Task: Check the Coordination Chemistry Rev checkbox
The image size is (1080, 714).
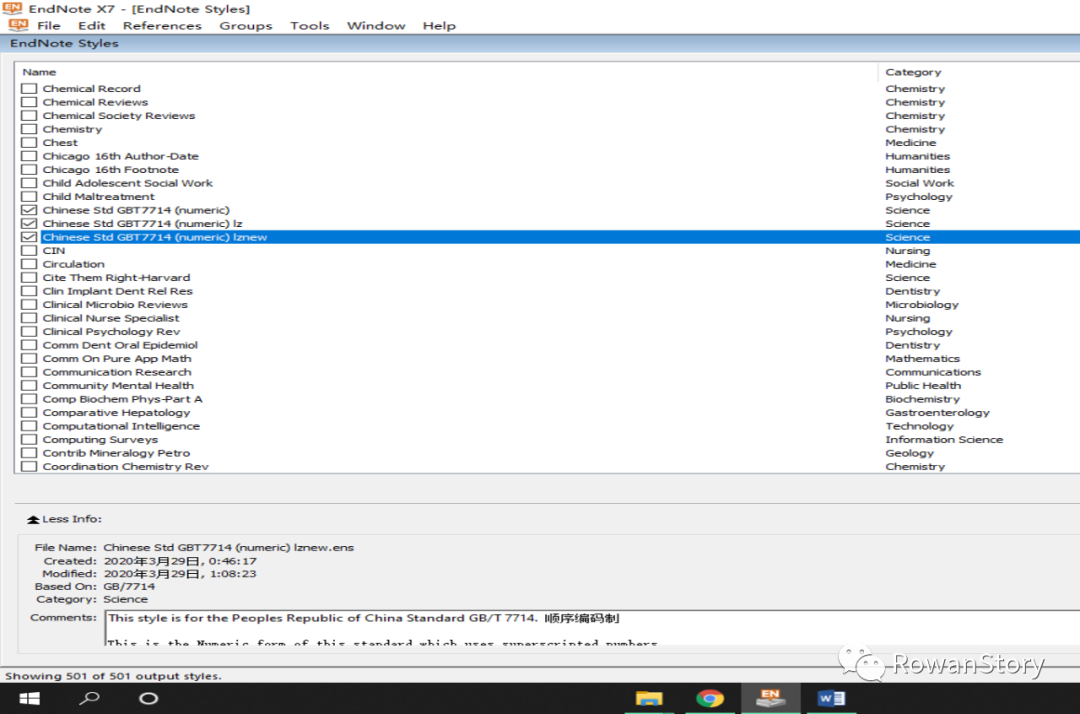Action: point(29,466)
